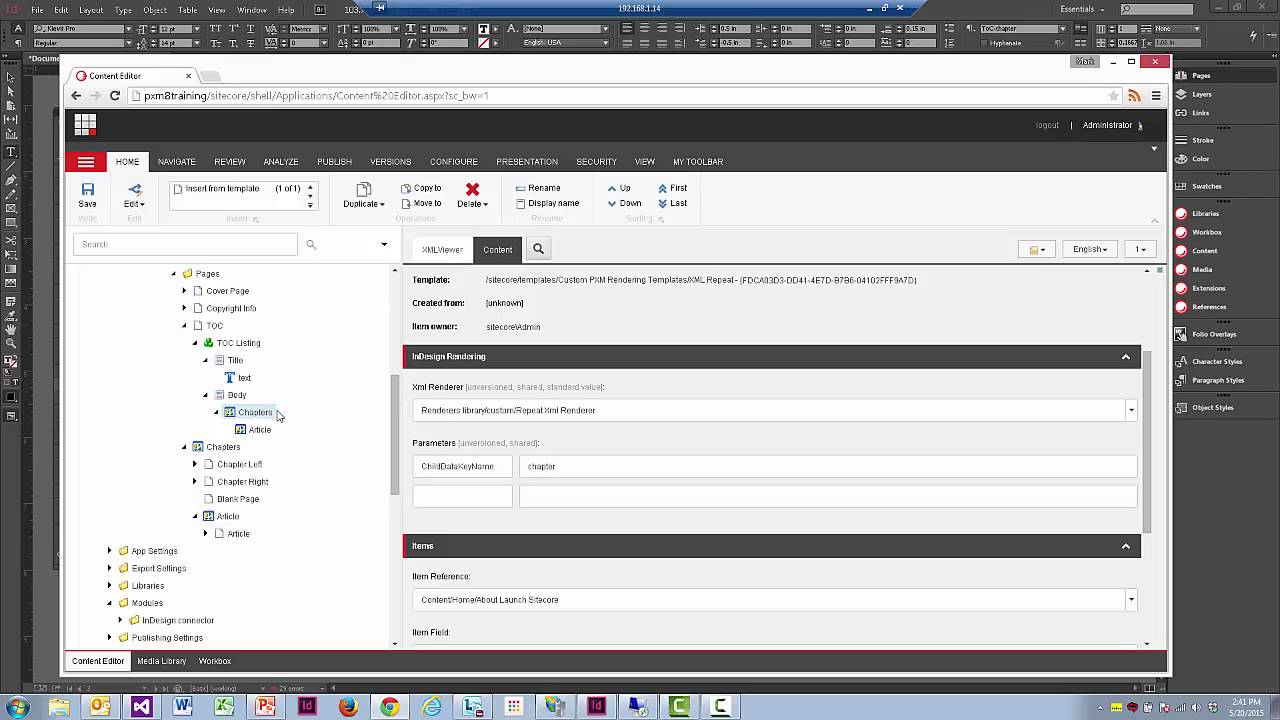Select the InDesign connector tree item
Viewport: 1280px width, 720px height.
coord(177,620)
